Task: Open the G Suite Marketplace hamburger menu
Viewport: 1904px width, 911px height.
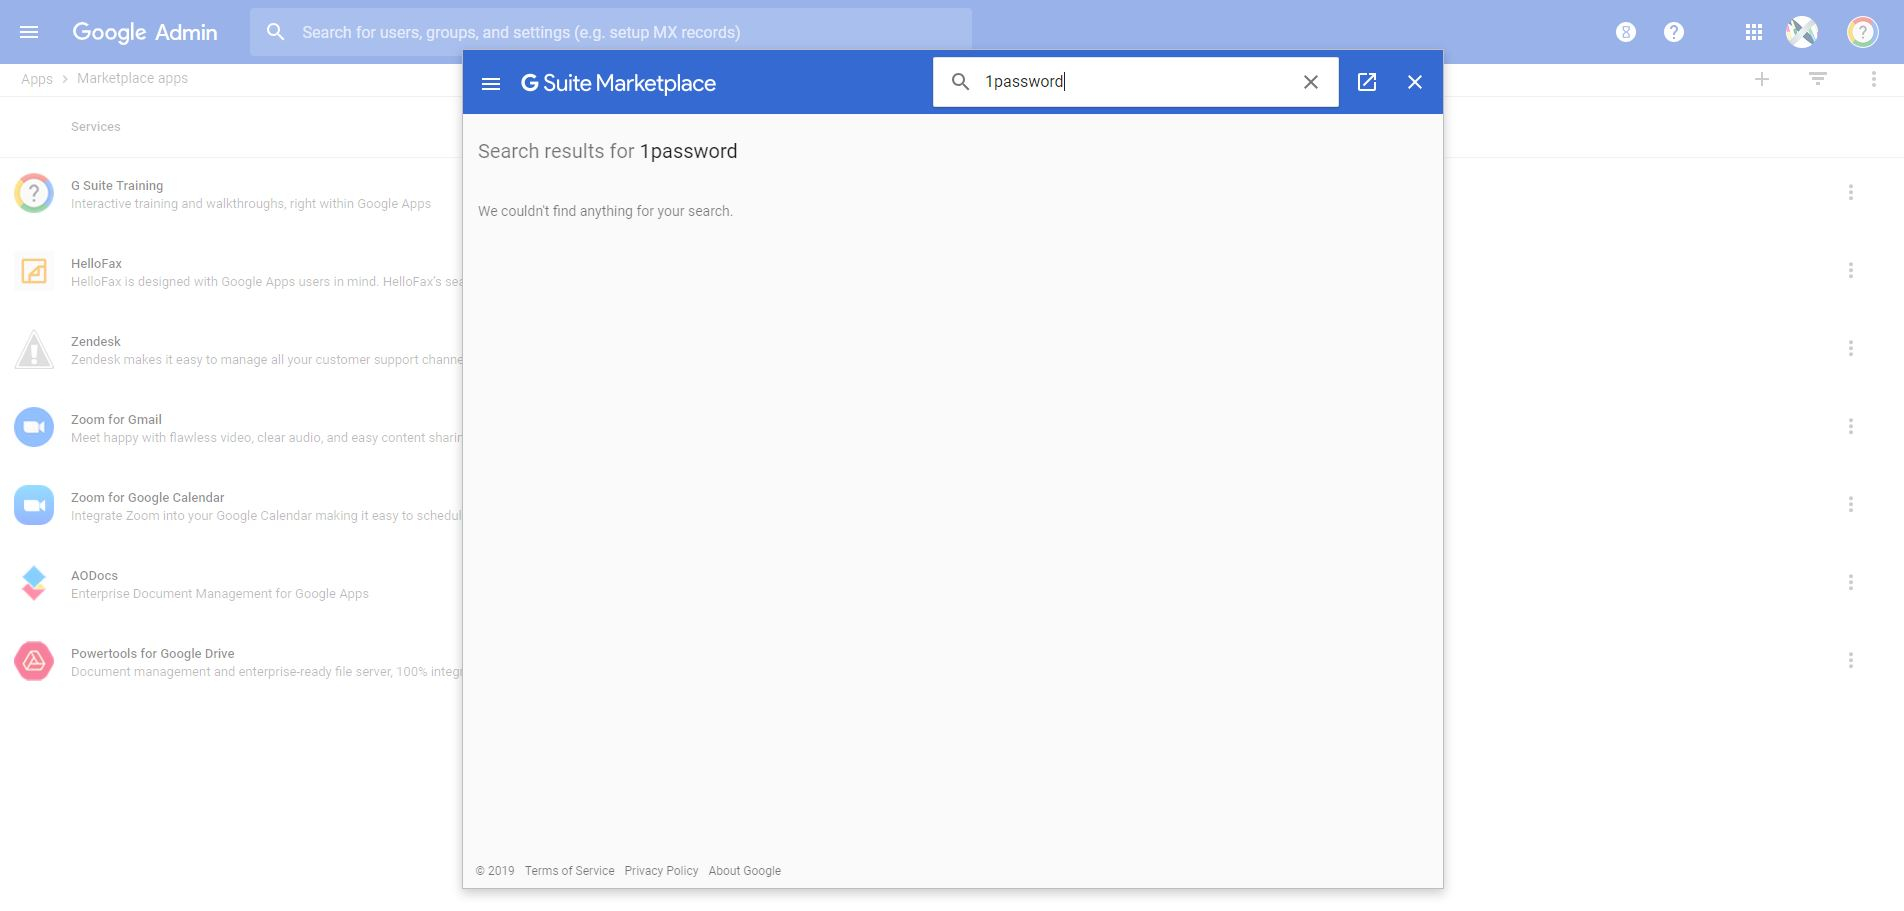Action: 491,84
